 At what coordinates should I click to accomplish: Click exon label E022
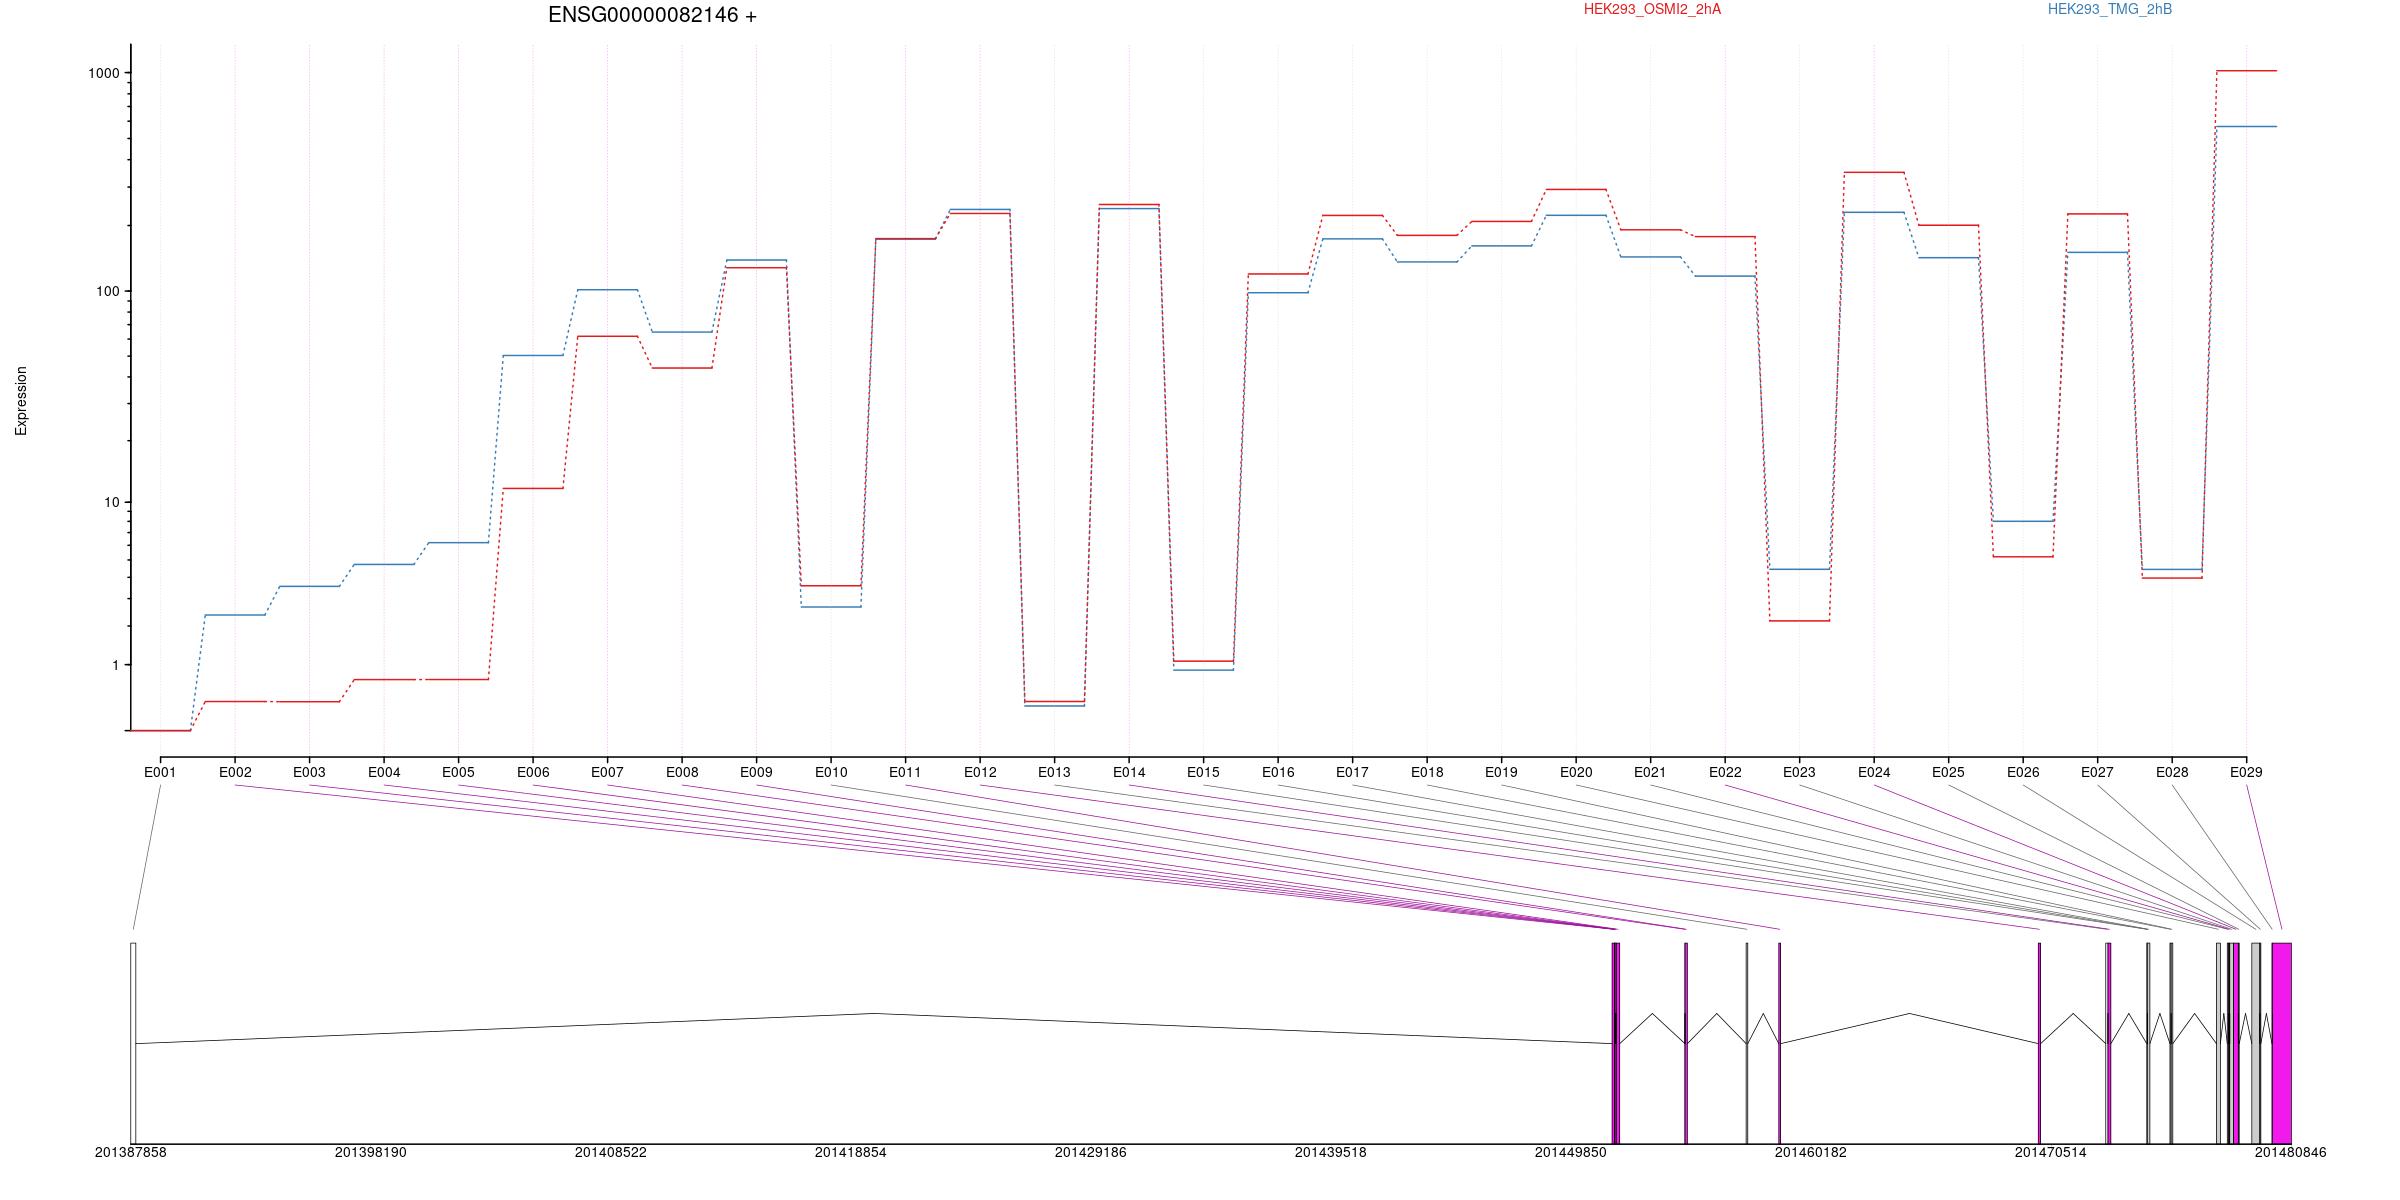[x=1725, y=772]
